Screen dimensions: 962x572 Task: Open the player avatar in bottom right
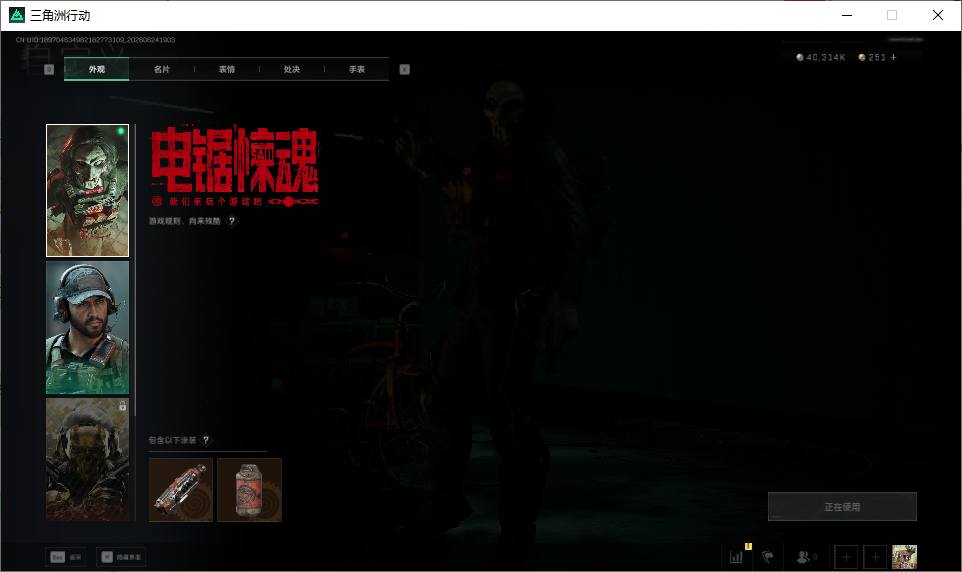coord(904,557)
